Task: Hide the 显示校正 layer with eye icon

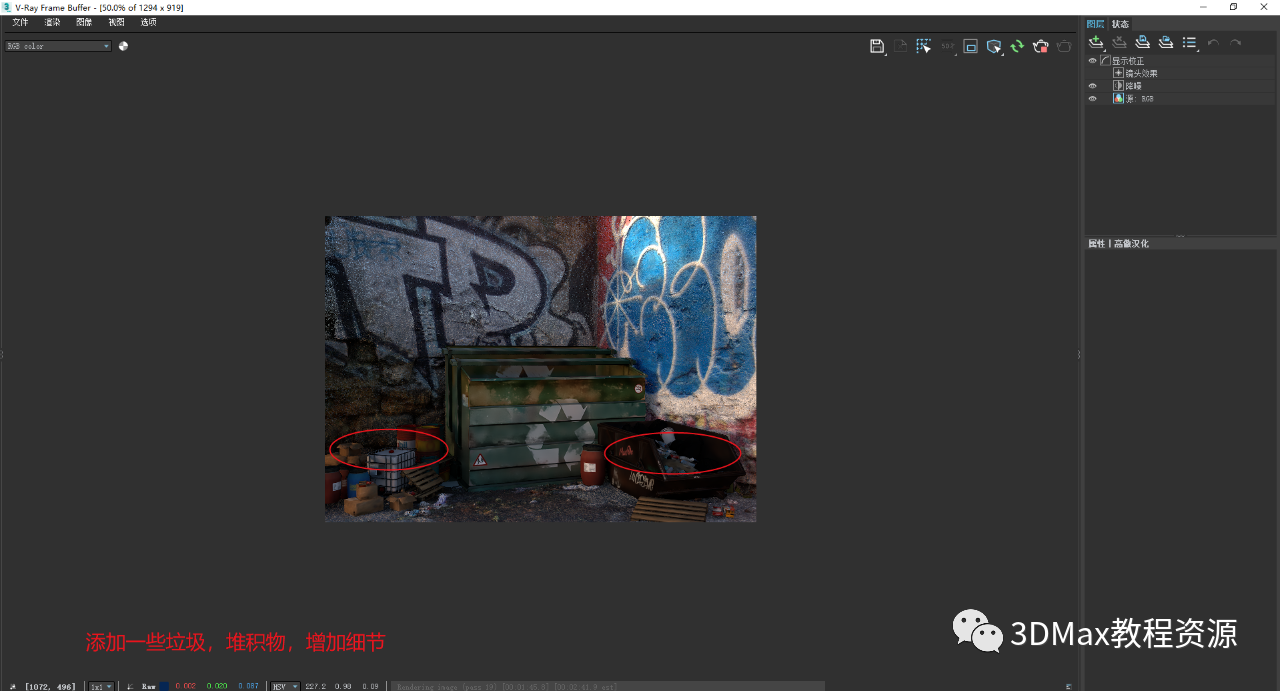Action: coord(1092,61)
